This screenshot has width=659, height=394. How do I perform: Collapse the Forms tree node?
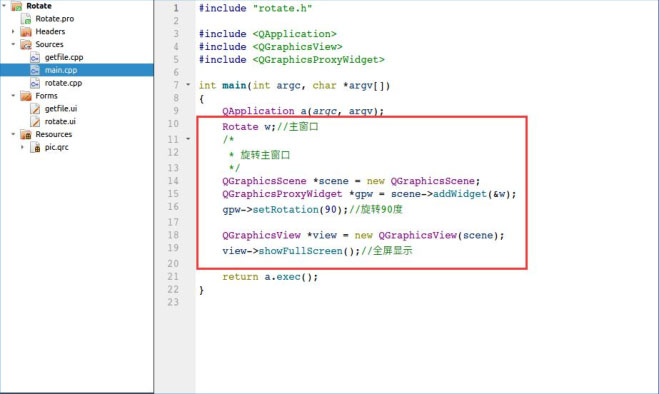click(13, 96)
